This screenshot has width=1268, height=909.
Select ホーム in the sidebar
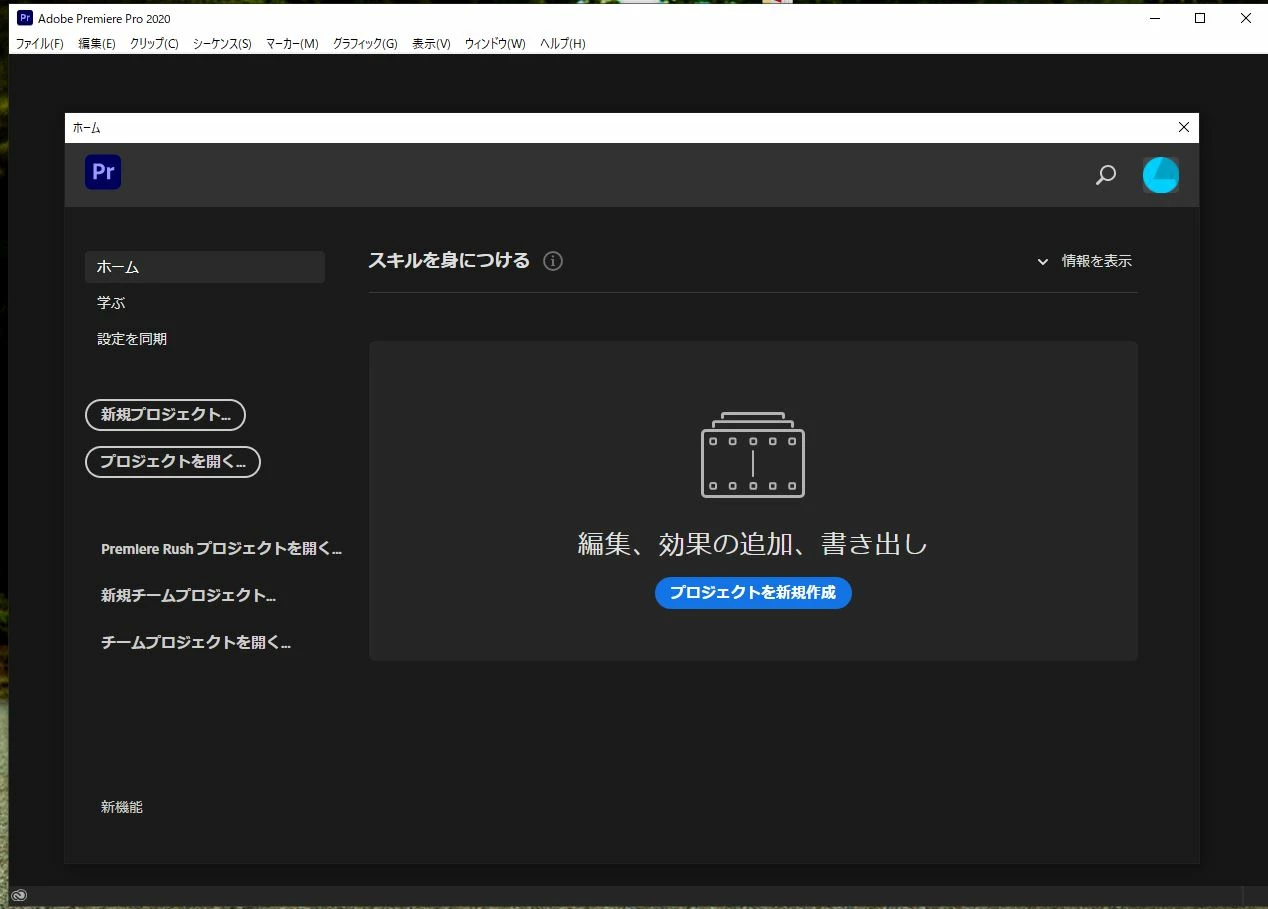click(x=205, y=267)
